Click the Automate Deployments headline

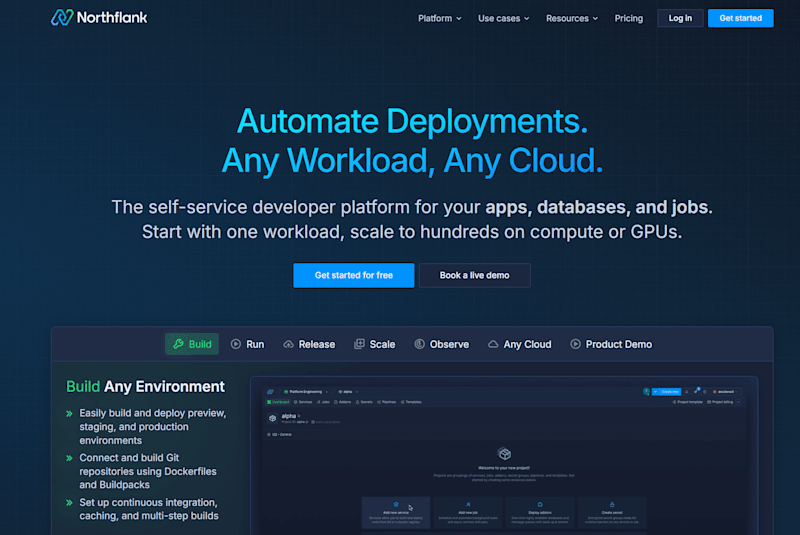pos(412,121)
